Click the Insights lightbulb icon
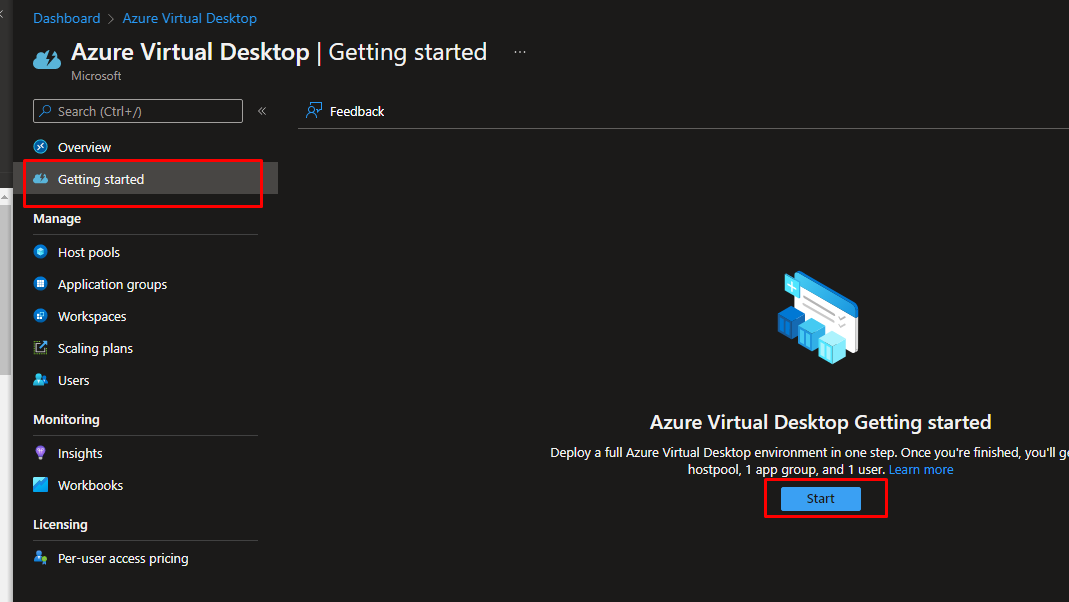This screenshot has width=1069, height=602. [41, 453]
